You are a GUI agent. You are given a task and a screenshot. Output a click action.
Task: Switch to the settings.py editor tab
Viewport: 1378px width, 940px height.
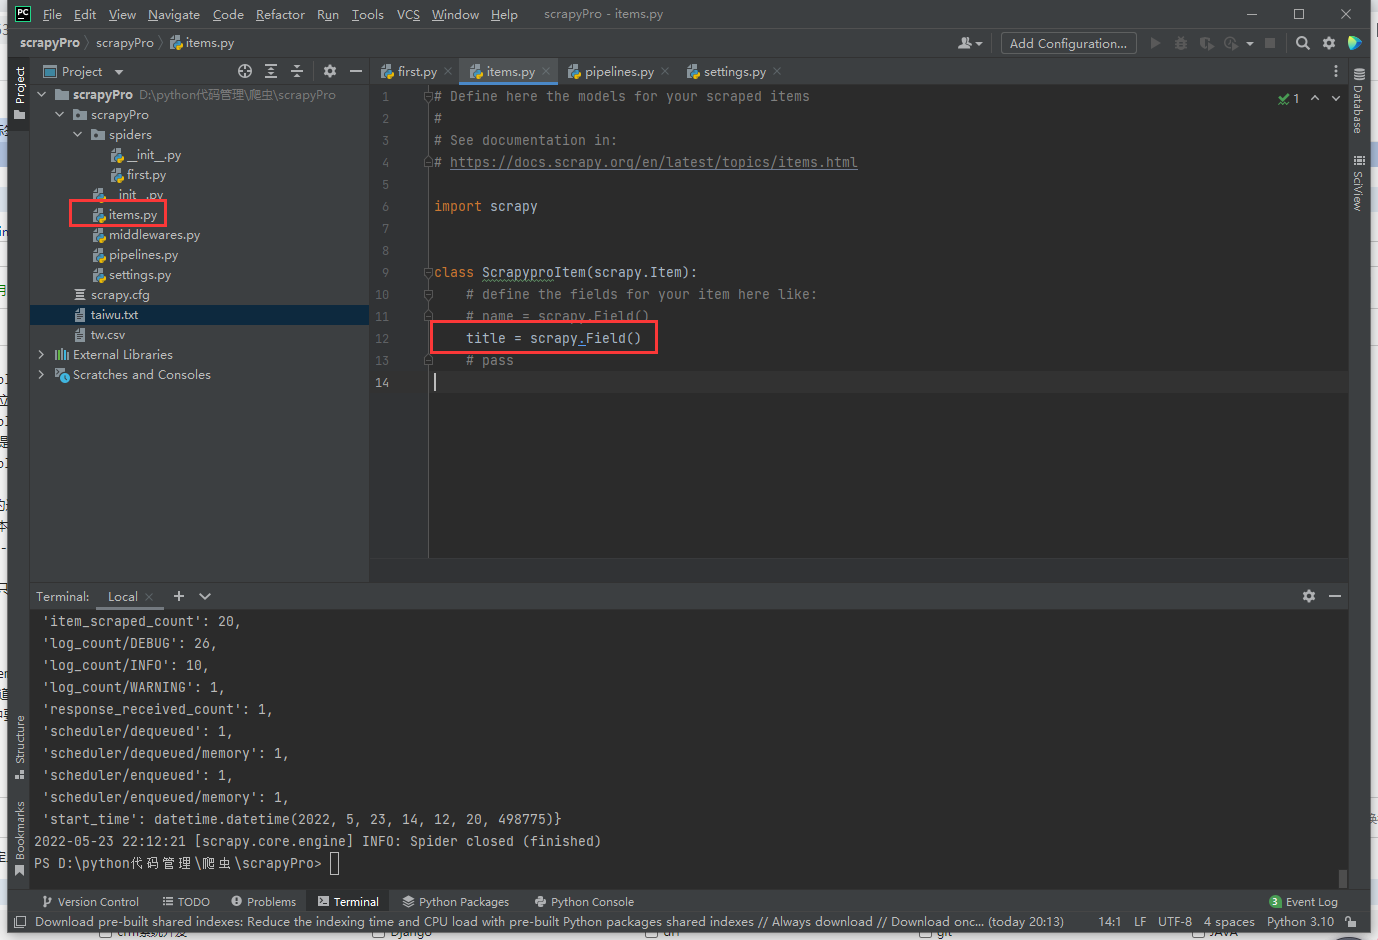pos(735,72)
